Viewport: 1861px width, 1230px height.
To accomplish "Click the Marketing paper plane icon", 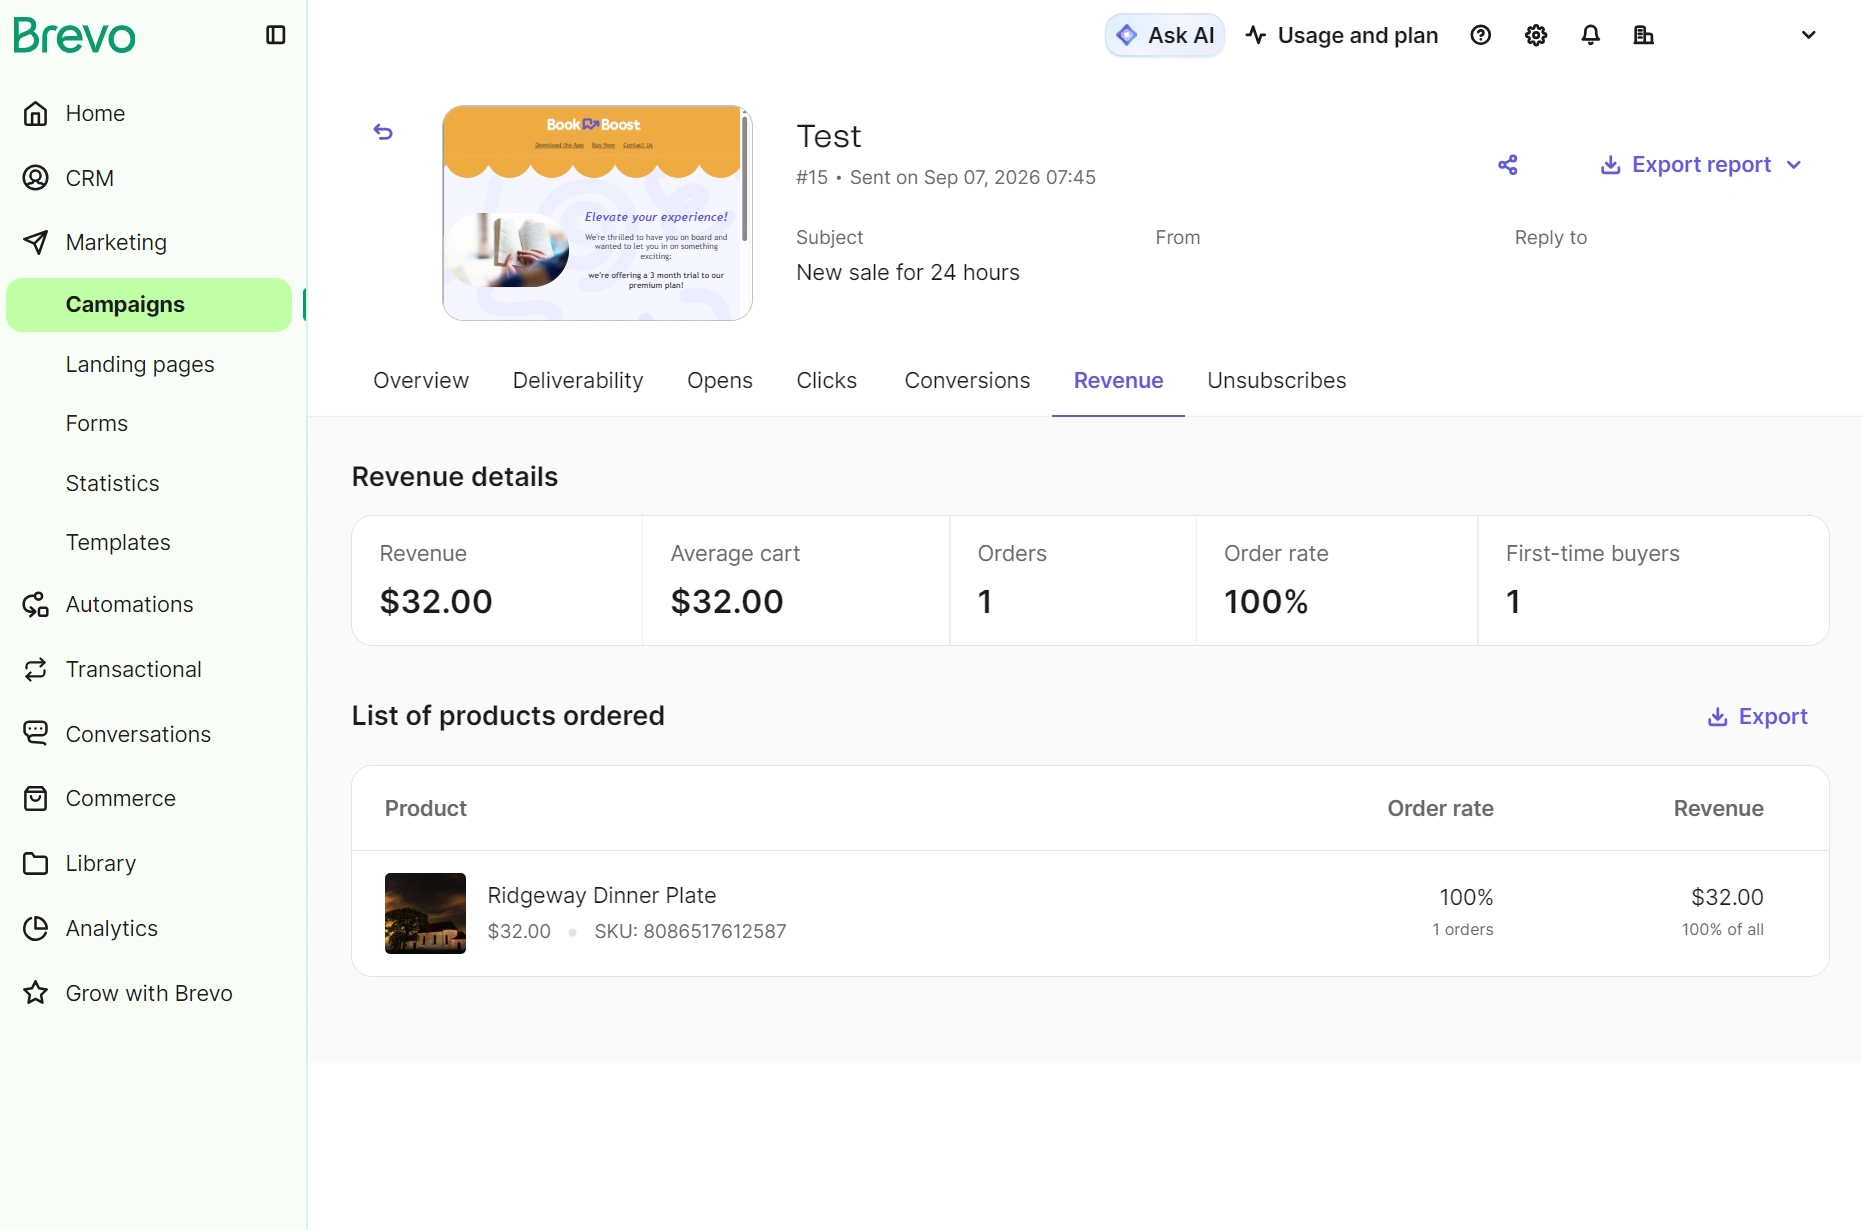I will pos(36,242).
